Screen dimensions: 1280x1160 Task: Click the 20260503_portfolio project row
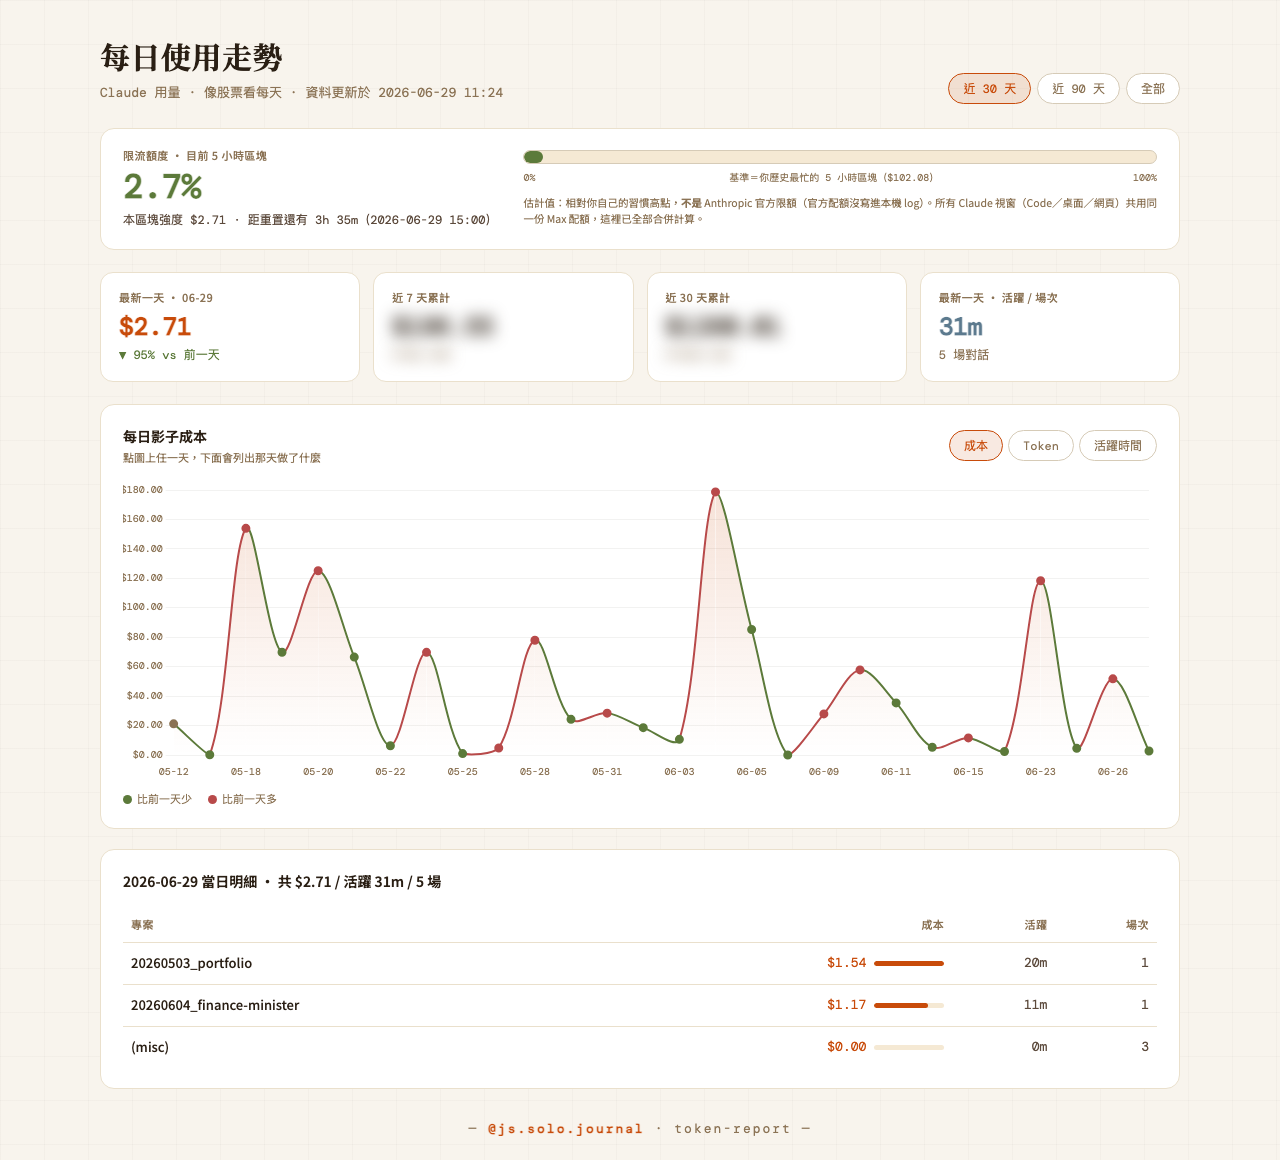coord(640,963)
